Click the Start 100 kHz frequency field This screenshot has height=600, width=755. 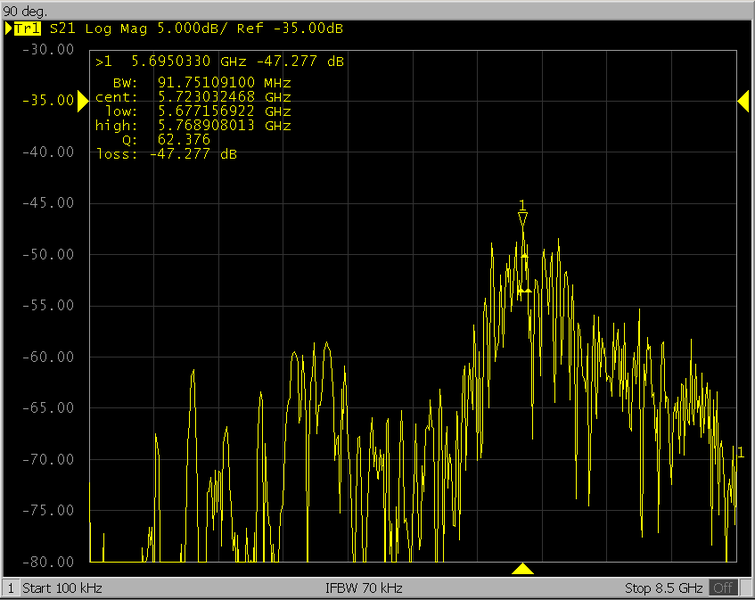62,588
